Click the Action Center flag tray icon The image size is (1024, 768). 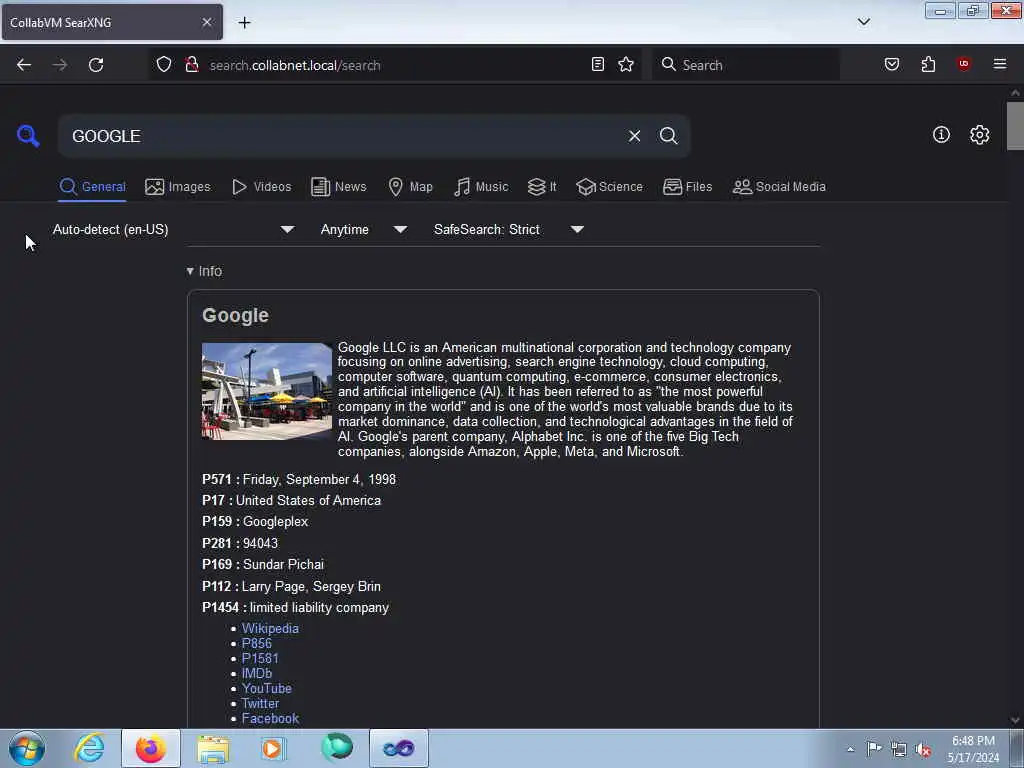[874, 748]
